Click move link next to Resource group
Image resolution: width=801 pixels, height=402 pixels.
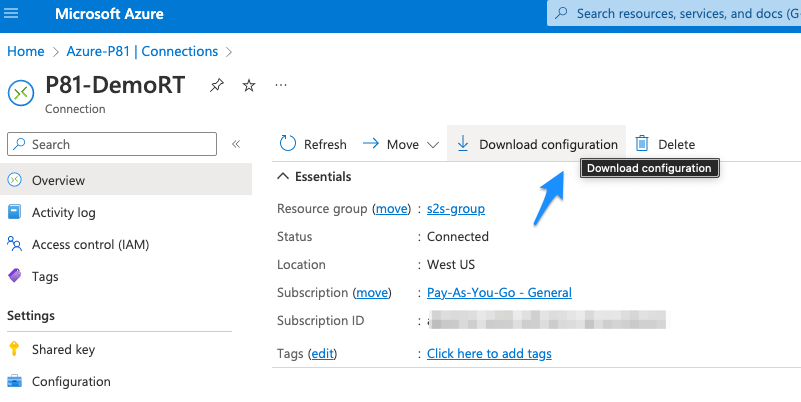(x=392, y=208)
